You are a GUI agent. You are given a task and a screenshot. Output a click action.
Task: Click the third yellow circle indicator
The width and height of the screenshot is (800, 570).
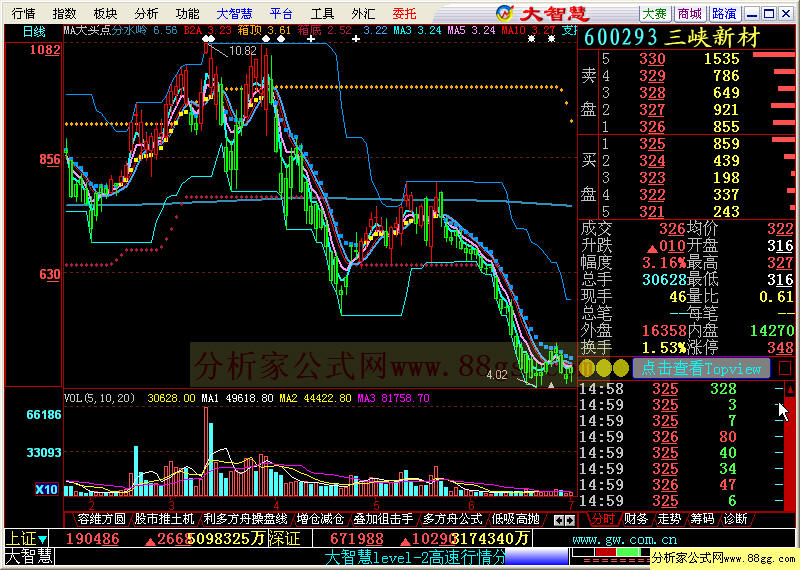click(x=621, y=368)
